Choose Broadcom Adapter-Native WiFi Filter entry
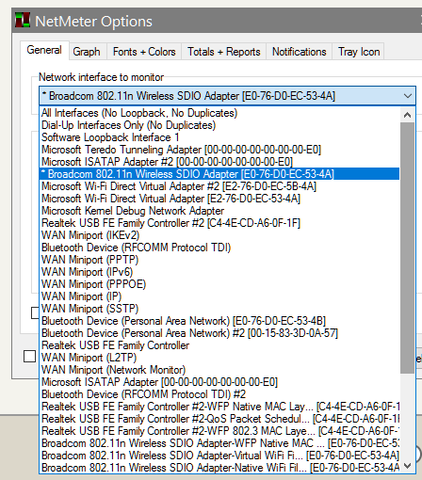422x480 pixels. (x=220, y=468)
